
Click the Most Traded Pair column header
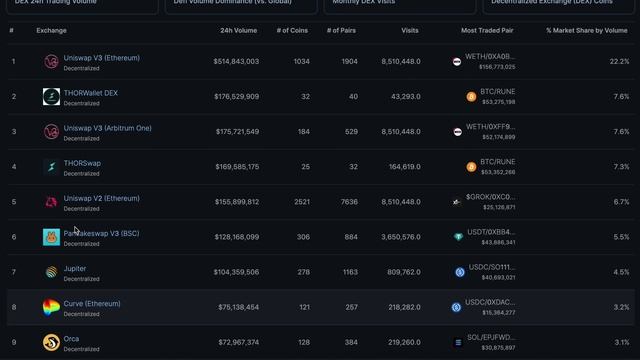pyautogui.click(x=487, y=31)
